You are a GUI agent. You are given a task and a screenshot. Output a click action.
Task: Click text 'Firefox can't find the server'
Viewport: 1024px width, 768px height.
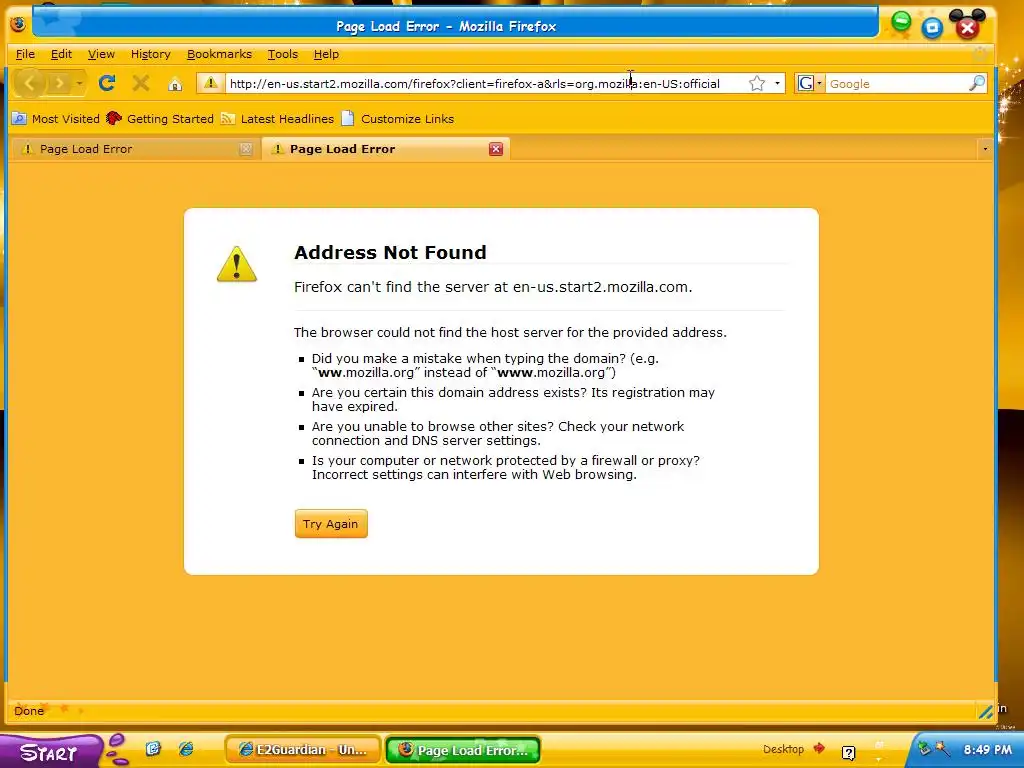[391, 287]
